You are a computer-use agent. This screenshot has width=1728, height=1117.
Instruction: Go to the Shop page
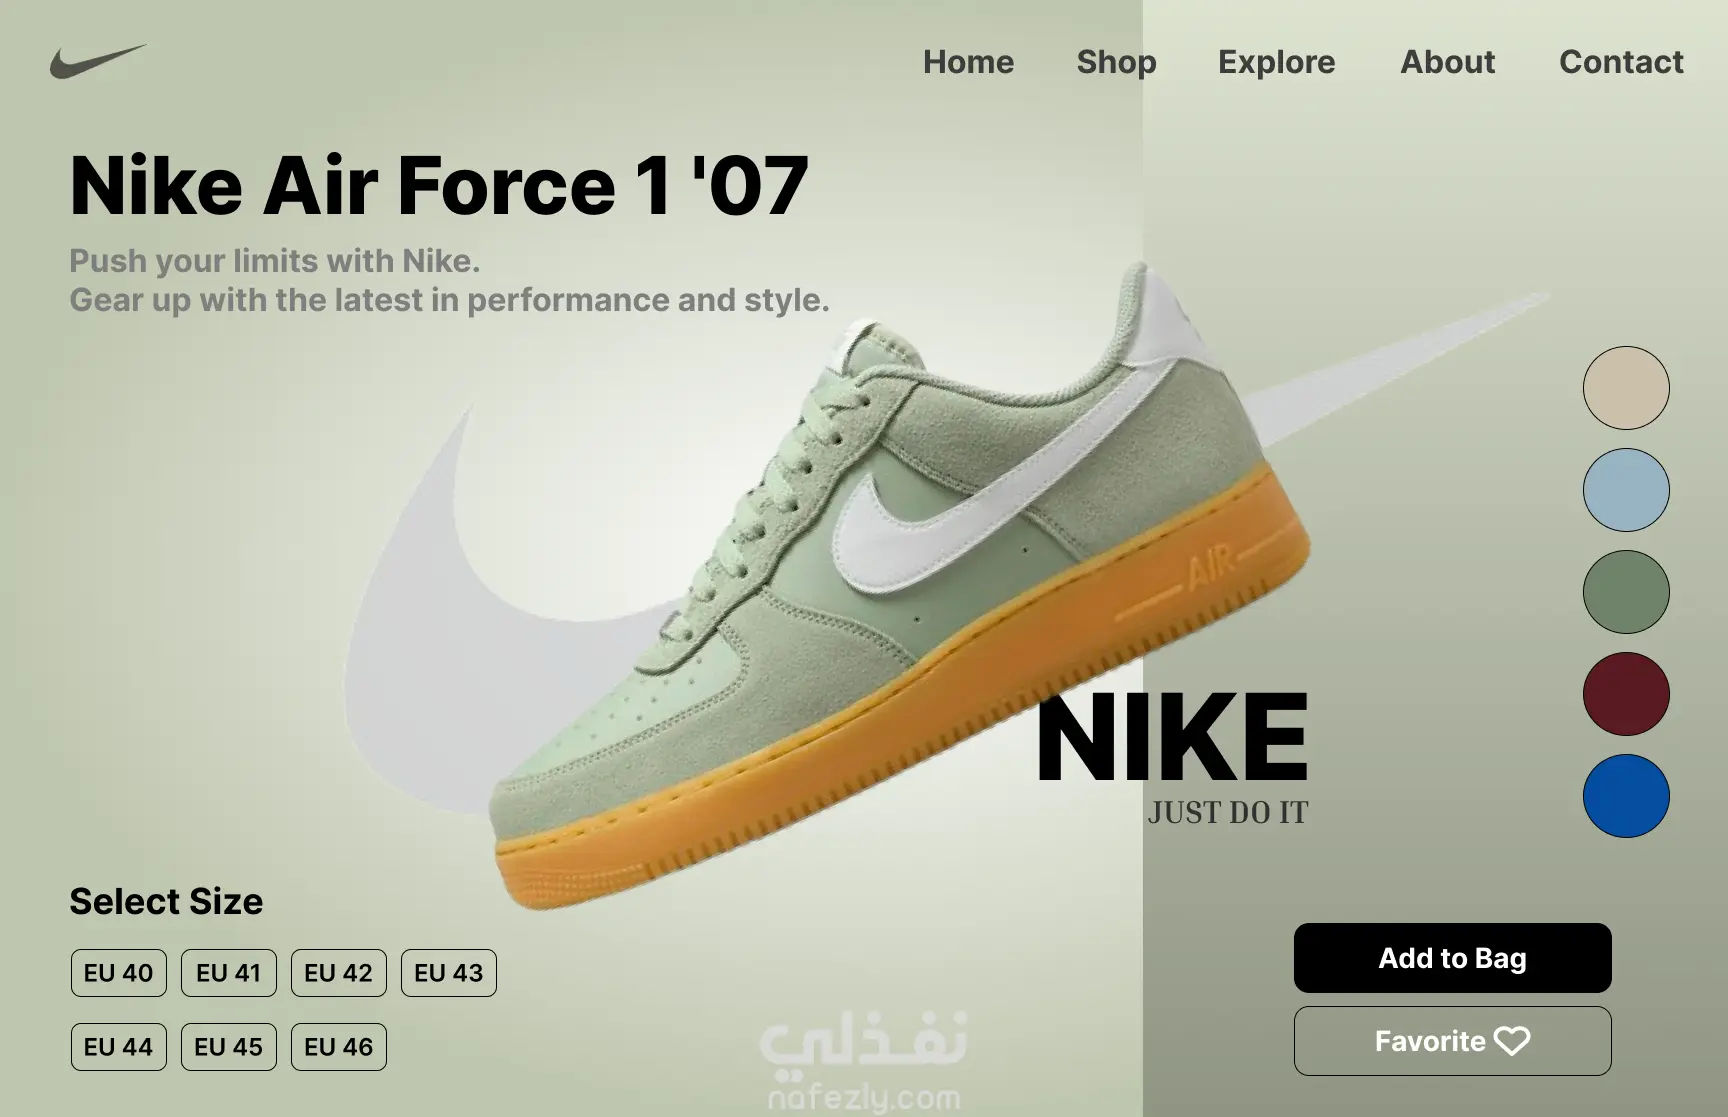1116,62
